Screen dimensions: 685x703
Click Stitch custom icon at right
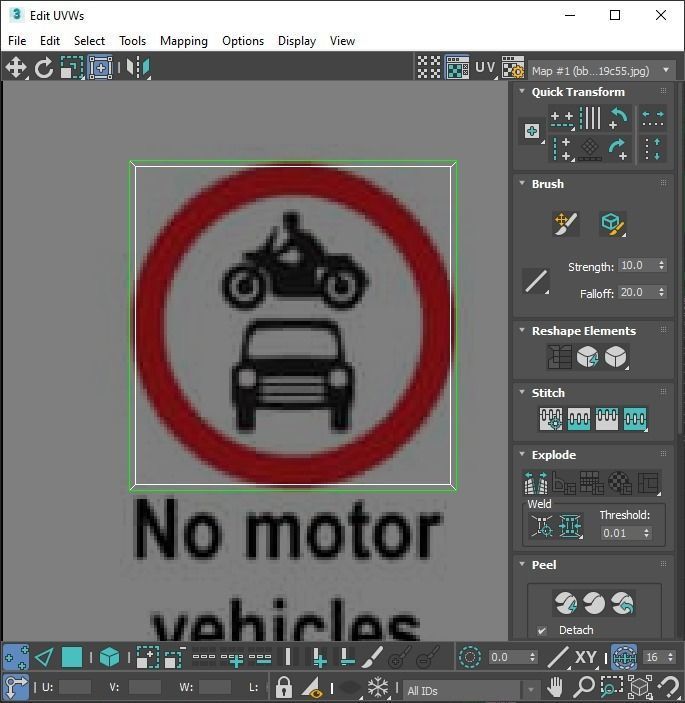coord(635,419)
